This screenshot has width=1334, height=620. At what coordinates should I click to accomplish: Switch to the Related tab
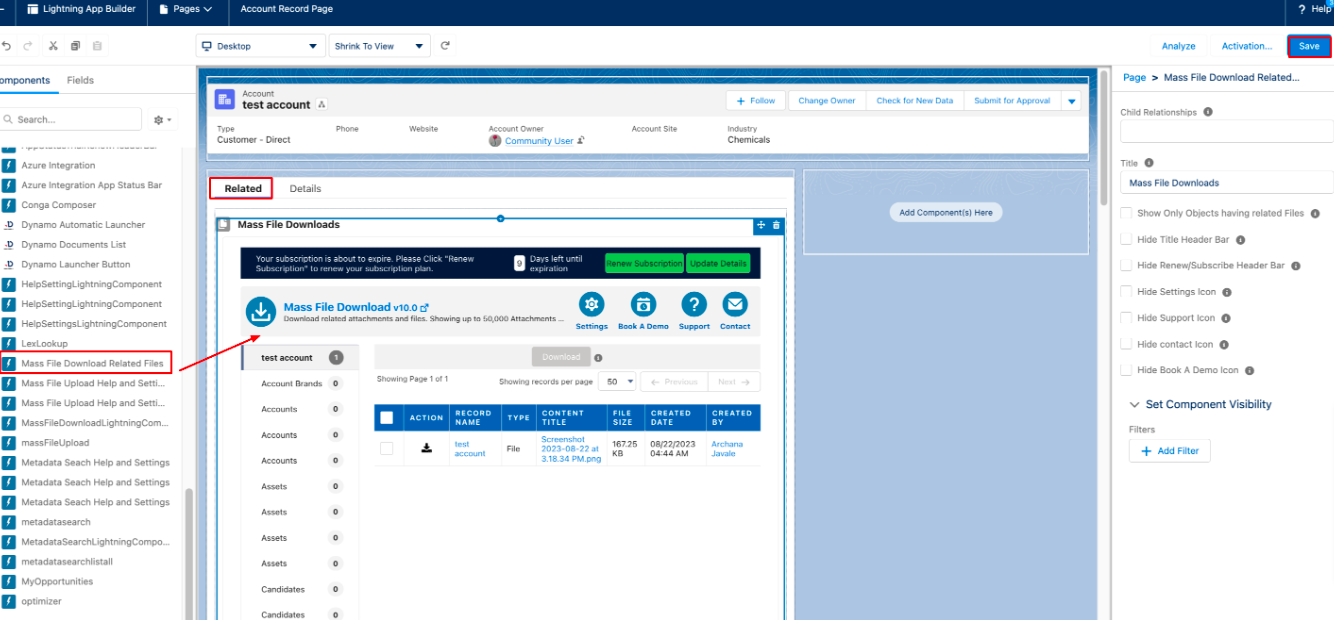point(243,188)
